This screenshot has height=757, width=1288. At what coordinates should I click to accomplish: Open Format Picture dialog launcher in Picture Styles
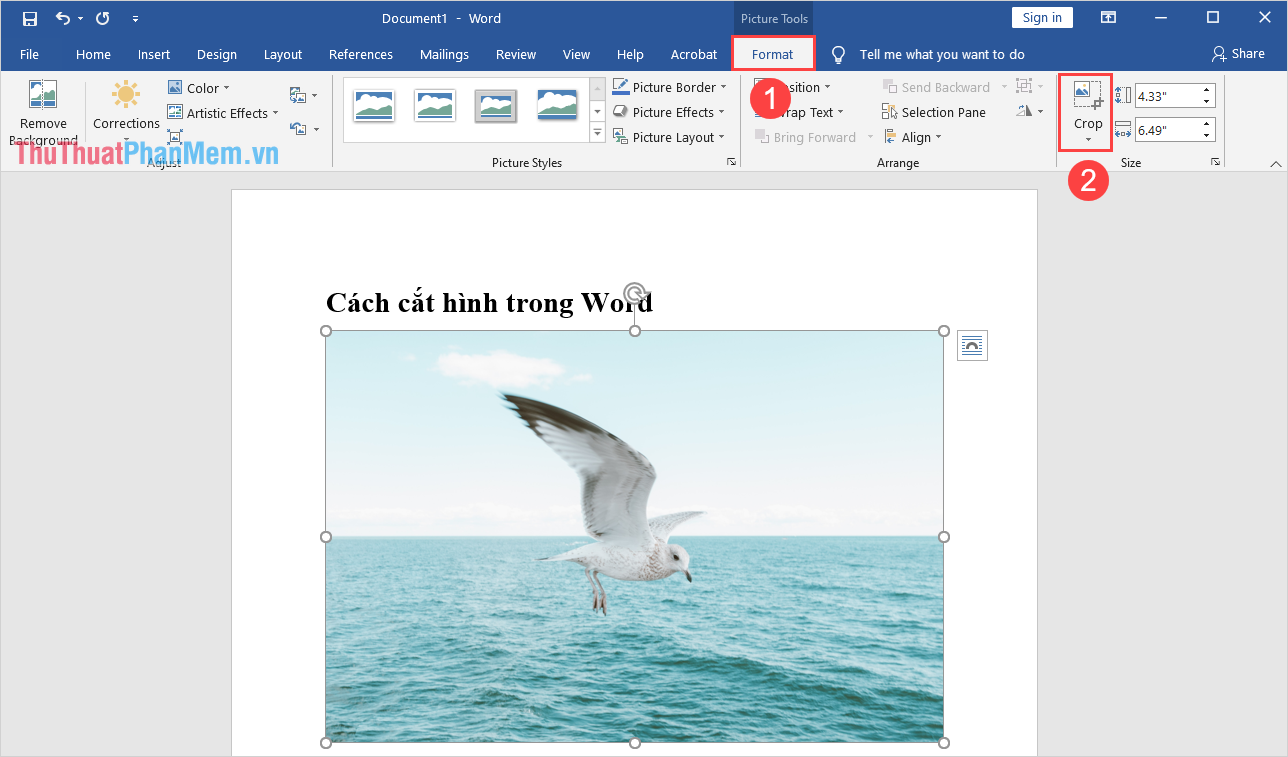pos(732,162)
